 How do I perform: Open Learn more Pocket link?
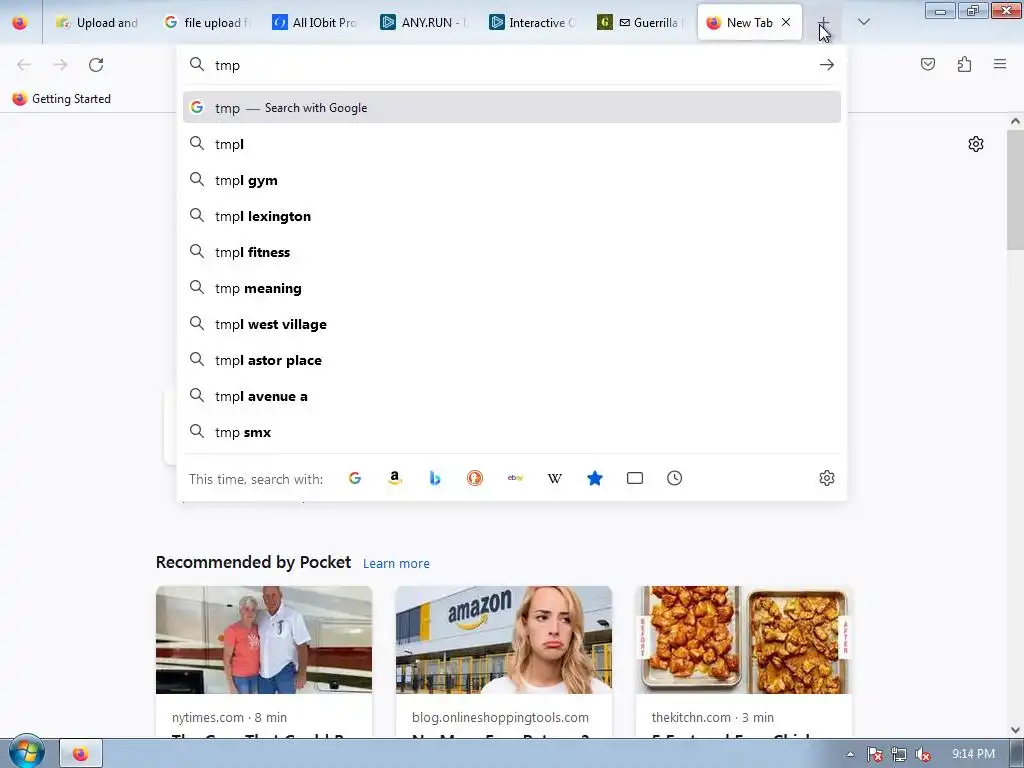tap(396, 564)
